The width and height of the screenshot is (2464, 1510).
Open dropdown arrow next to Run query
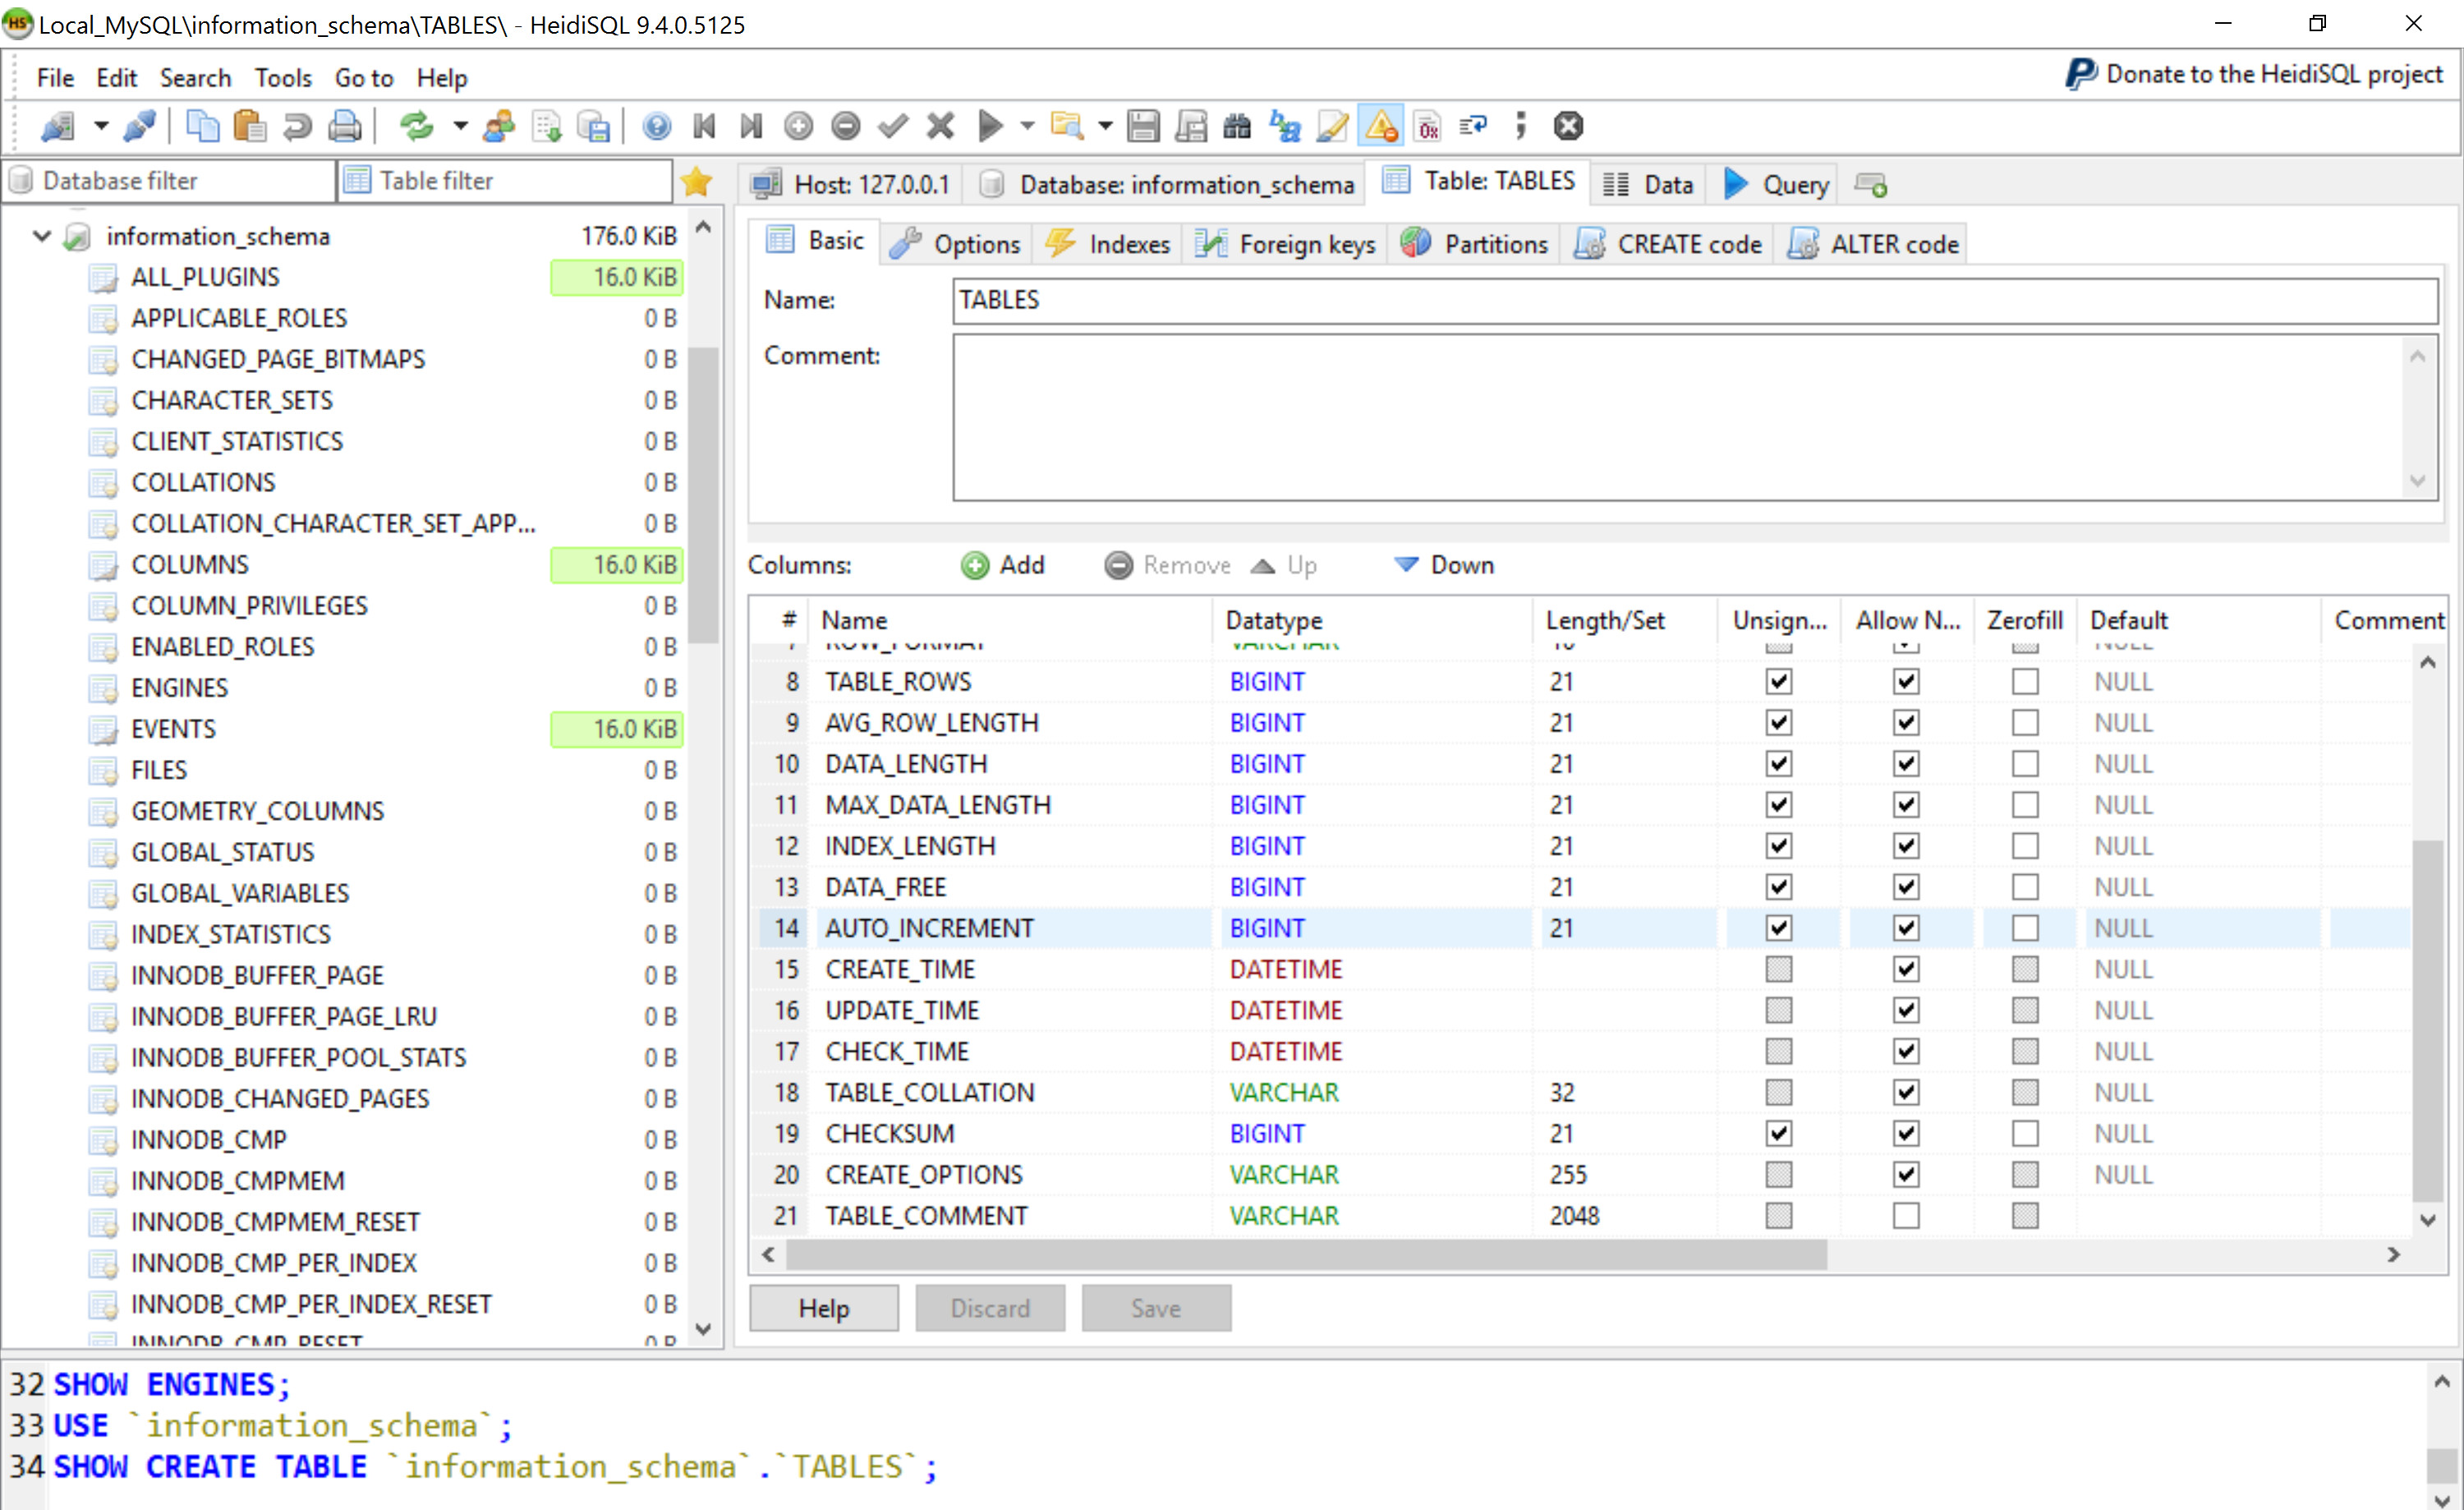click(1027, 126)
